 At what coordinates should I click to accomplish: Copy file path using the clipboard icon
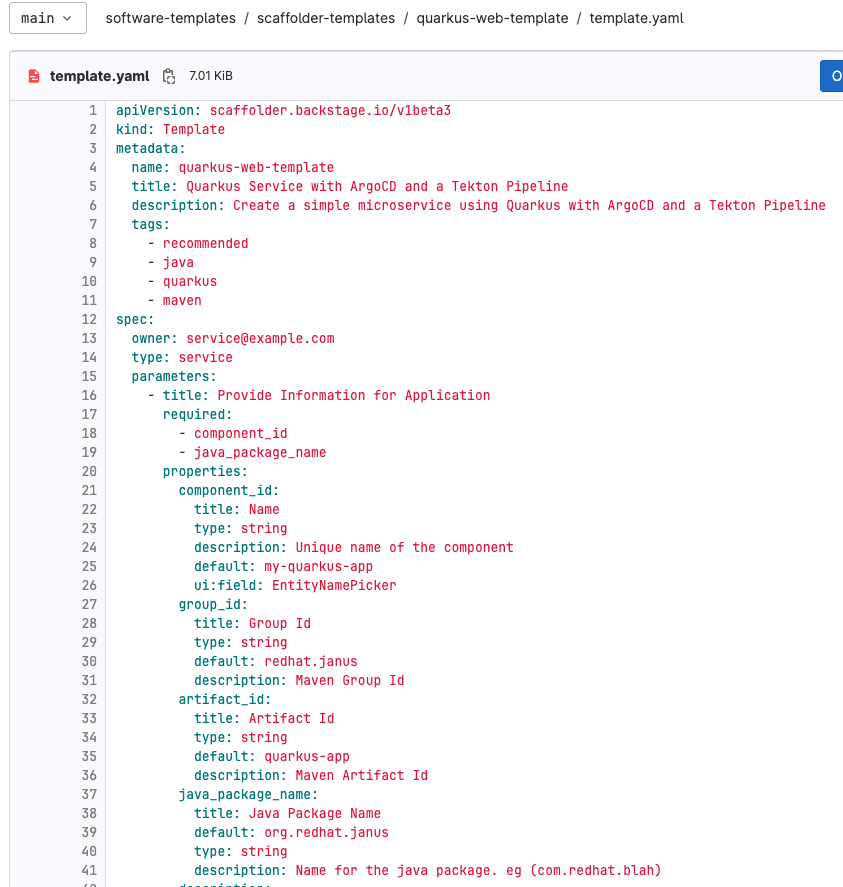click(x=169, y=76)
